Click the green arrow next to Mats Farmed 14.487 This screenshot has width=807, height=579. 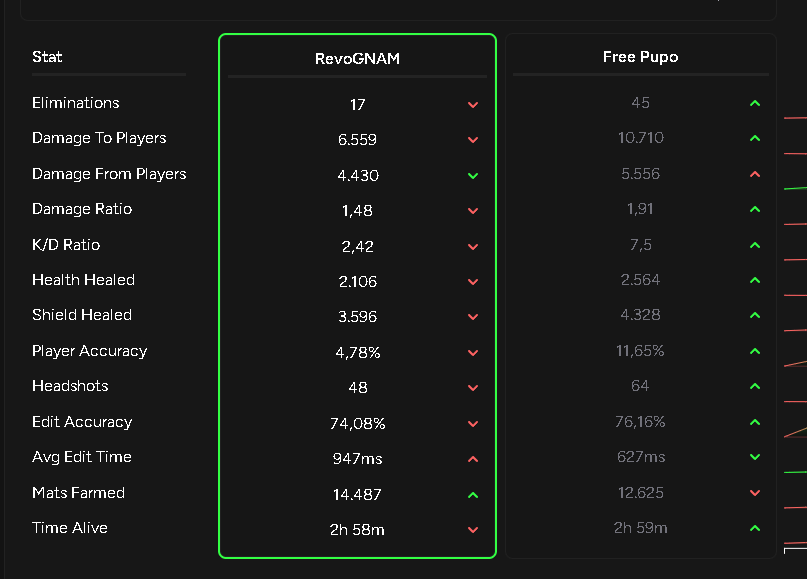[472, 494]
